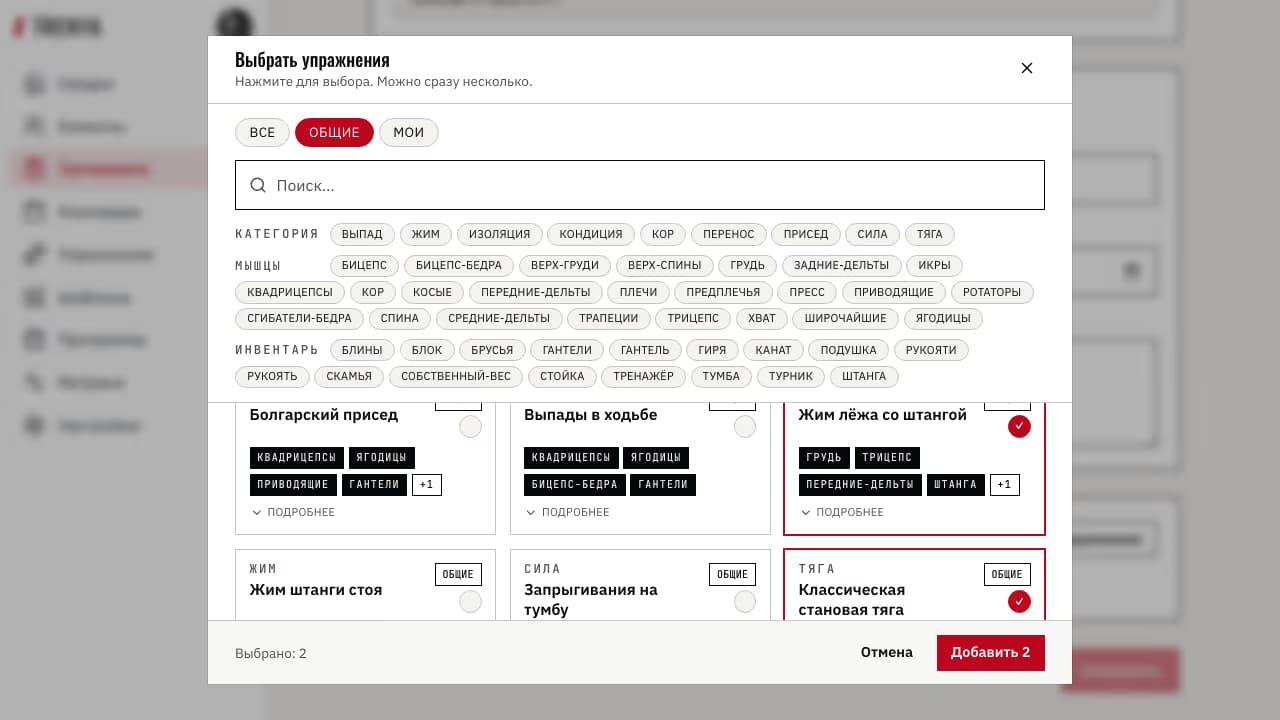Filter muscles by ПРЕДПЛЕЧЬЯ

coord(724,292)
